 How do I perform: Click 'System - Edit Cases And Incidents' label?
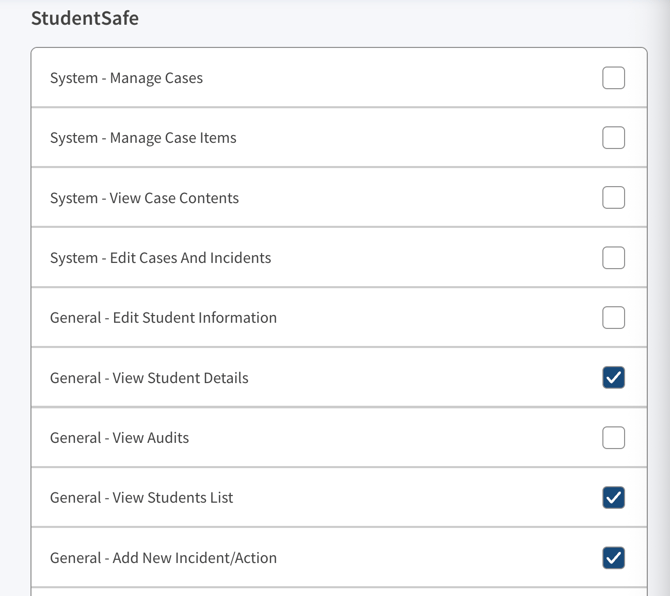[160, 258]
